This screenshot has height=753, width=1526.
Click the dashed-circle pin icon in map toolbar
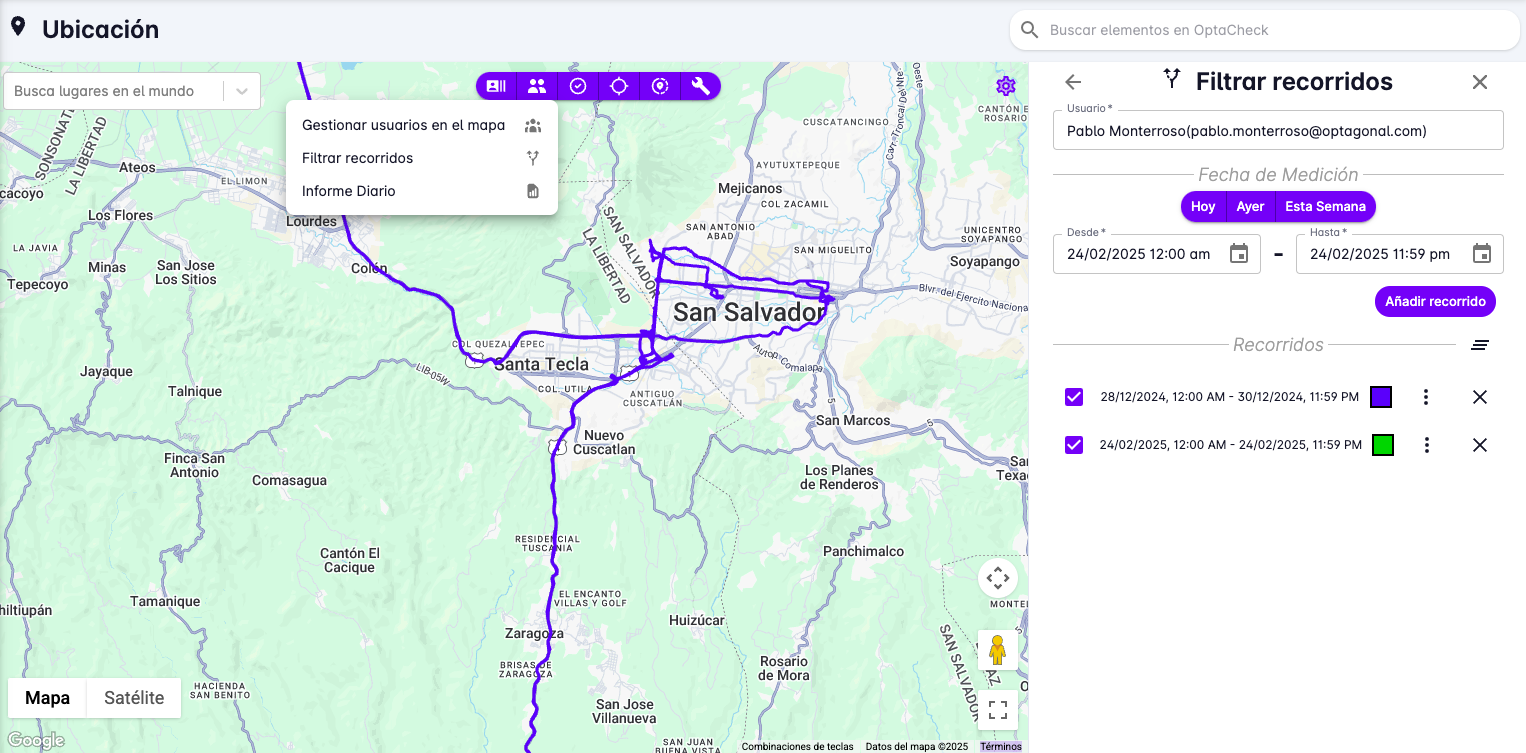pyautogui.click(x=660, y=86)
